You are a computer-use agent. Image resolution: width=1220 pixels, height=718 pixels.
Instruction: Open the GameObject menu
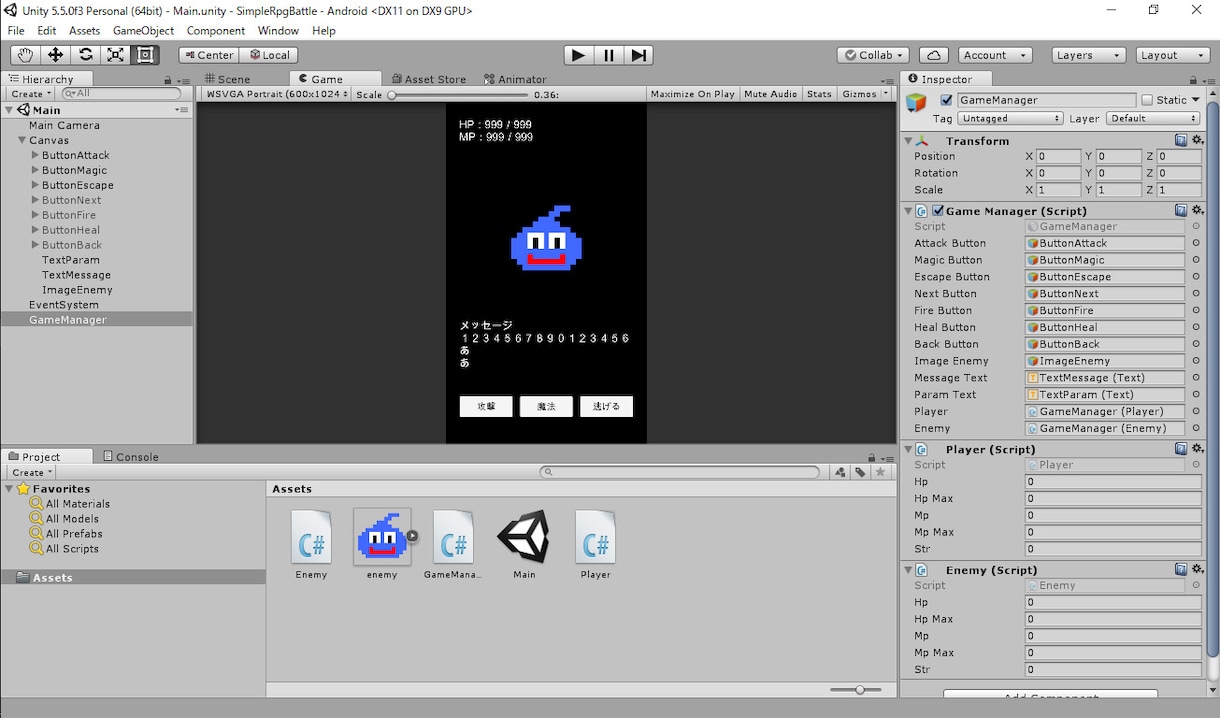point(143,31)
